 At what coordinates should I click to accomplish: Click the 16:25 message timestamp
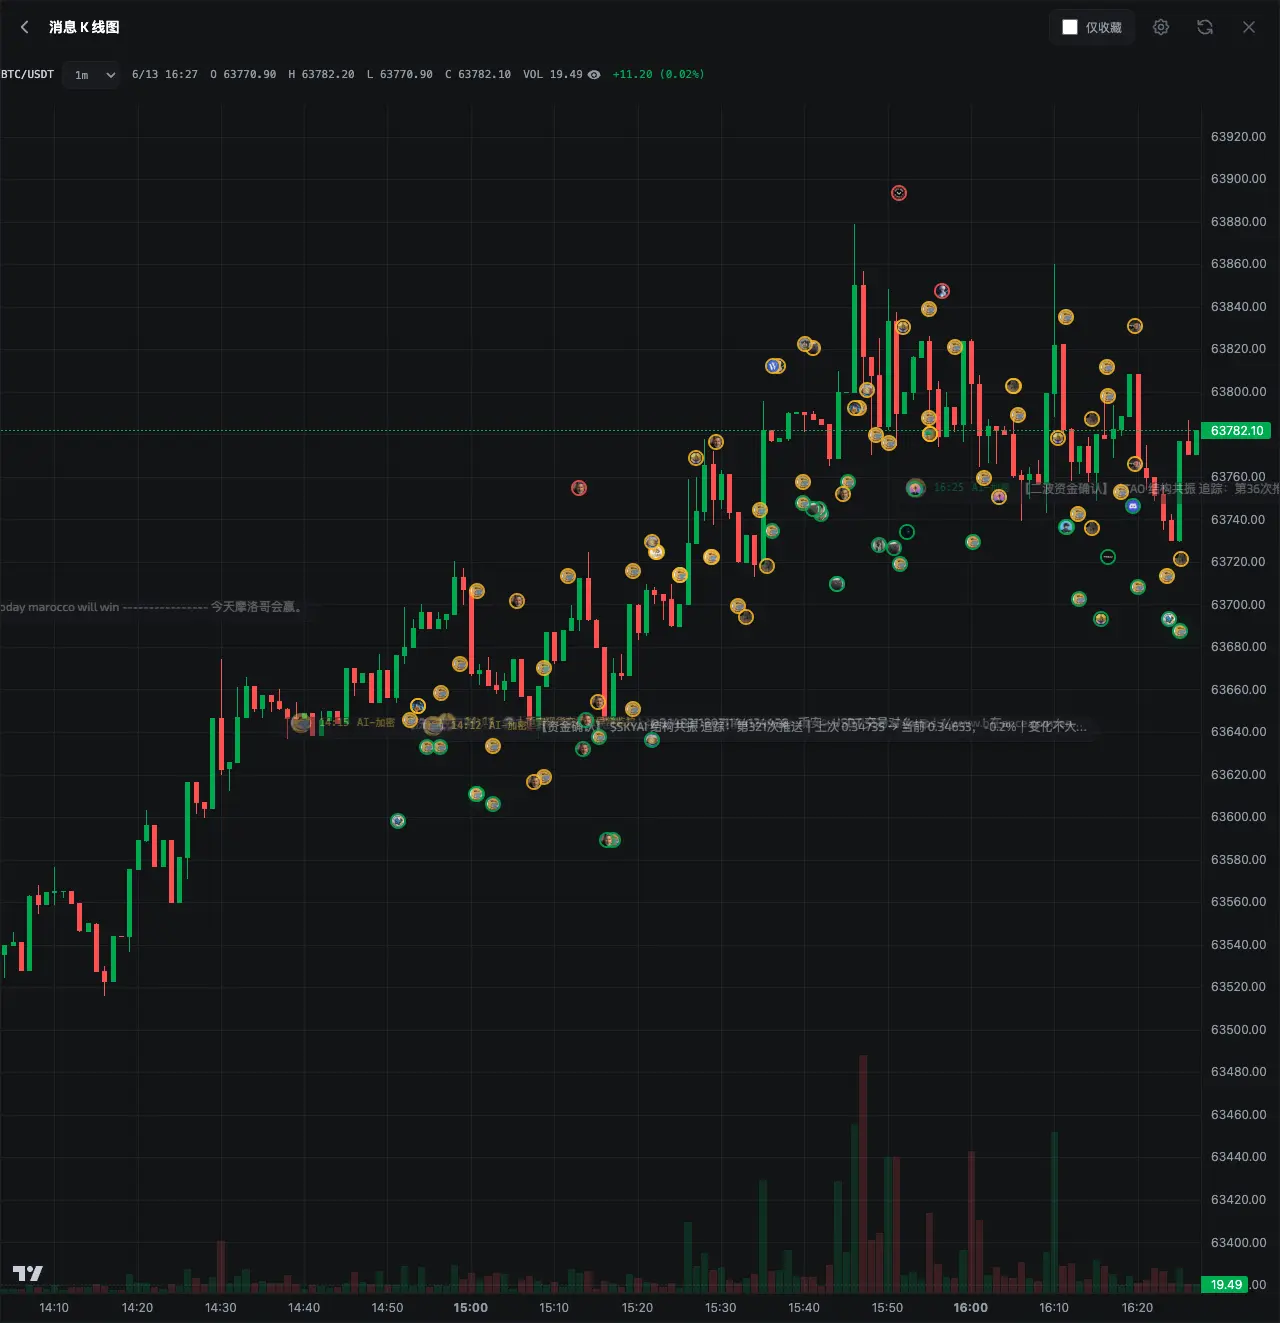(949, 488)
